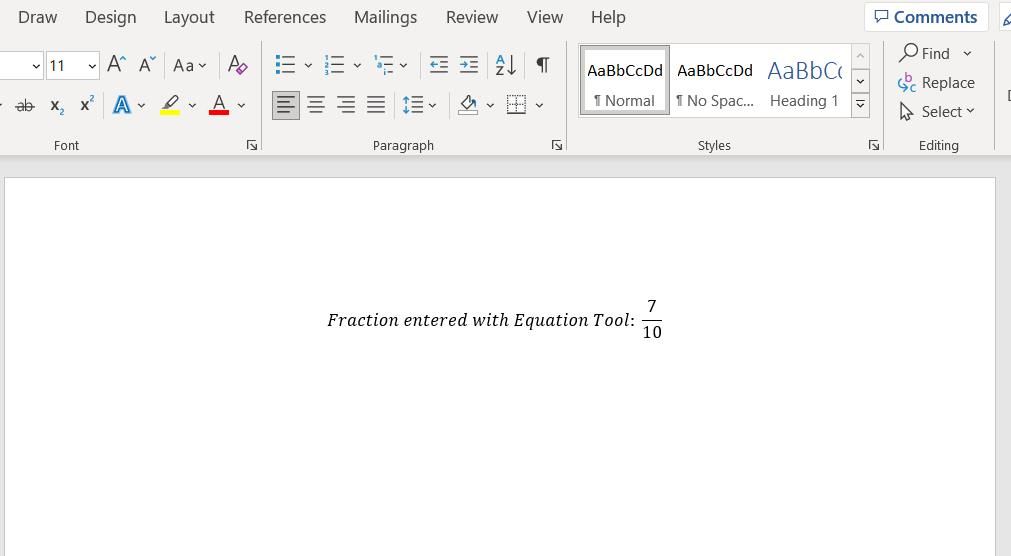Go to the Review tab
The width and height of the screenshot is (1011, 556).
point(472,17)
